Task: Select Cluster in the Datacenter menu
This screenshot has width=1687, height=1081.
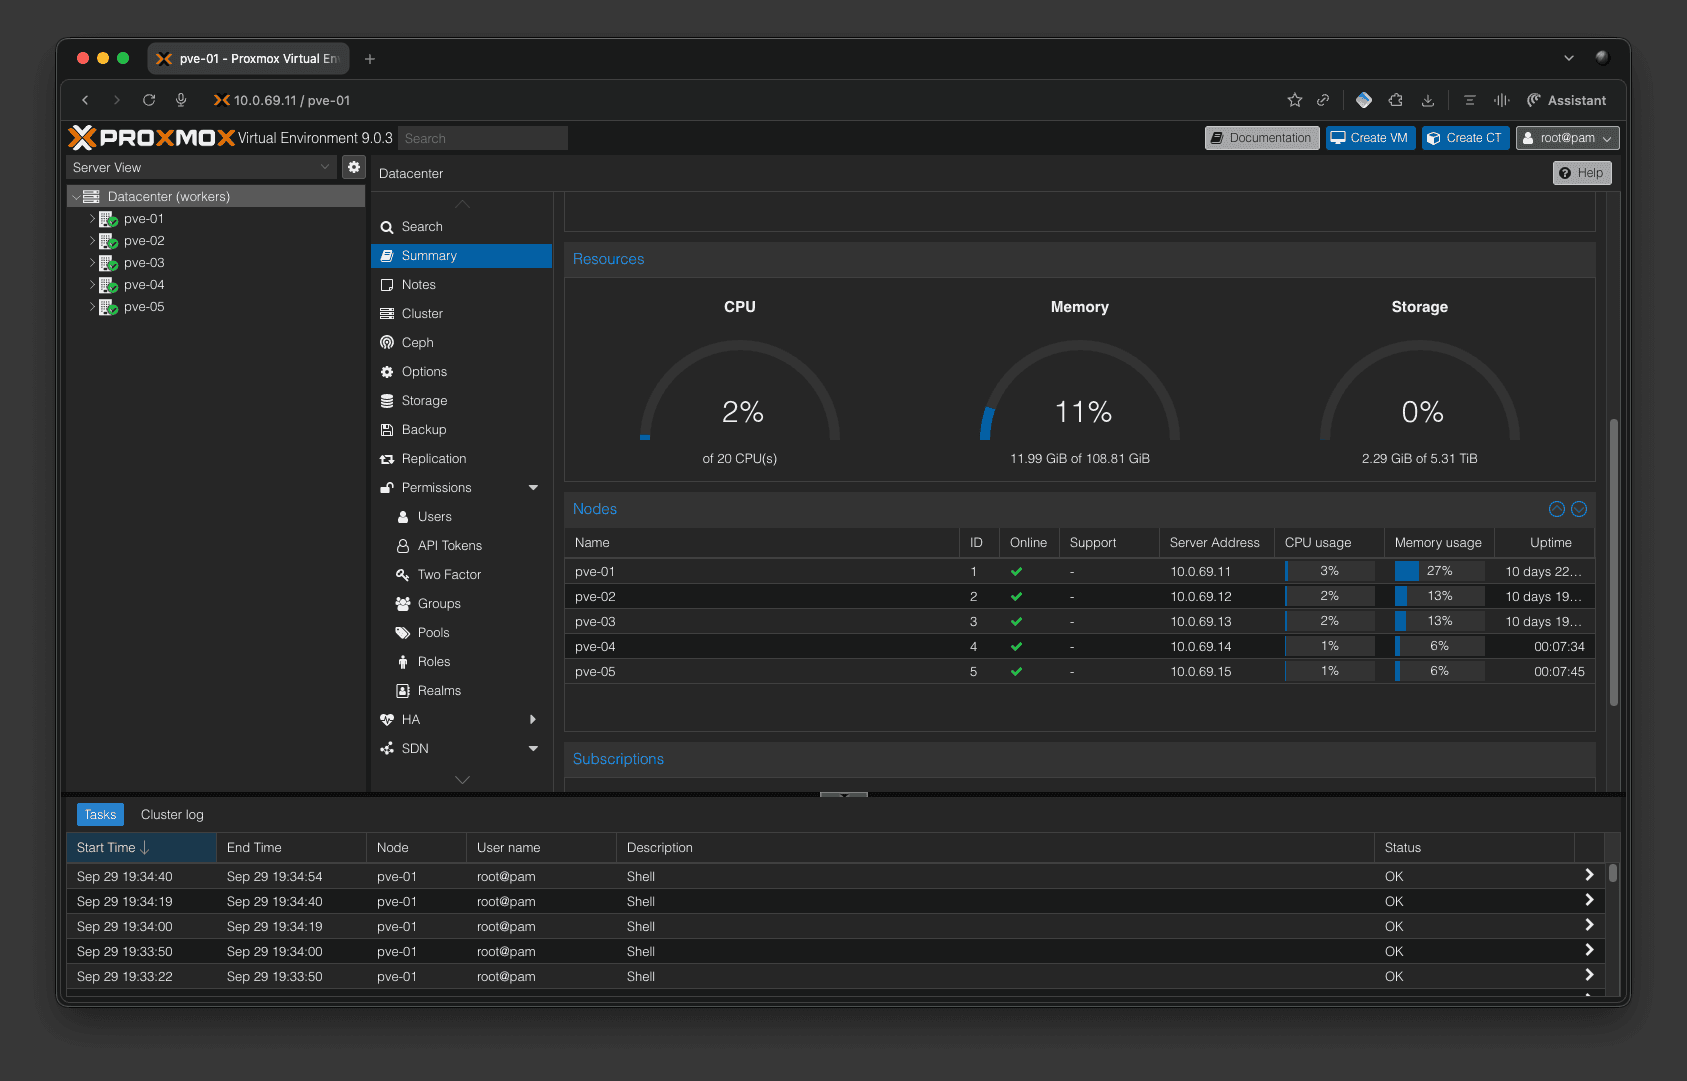Action: (461, 314)
